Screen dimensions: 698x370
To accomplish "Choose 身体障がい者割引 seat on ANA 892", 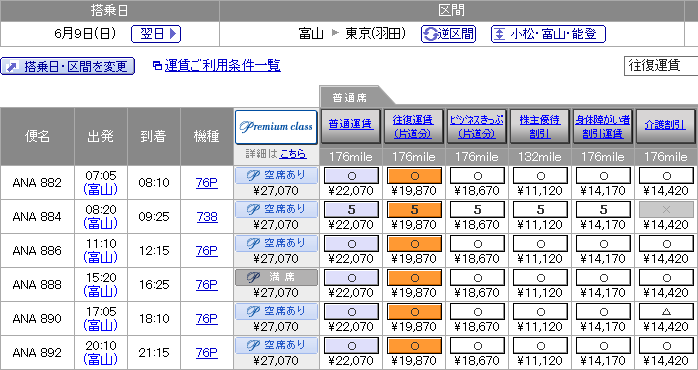I will 603,346.
